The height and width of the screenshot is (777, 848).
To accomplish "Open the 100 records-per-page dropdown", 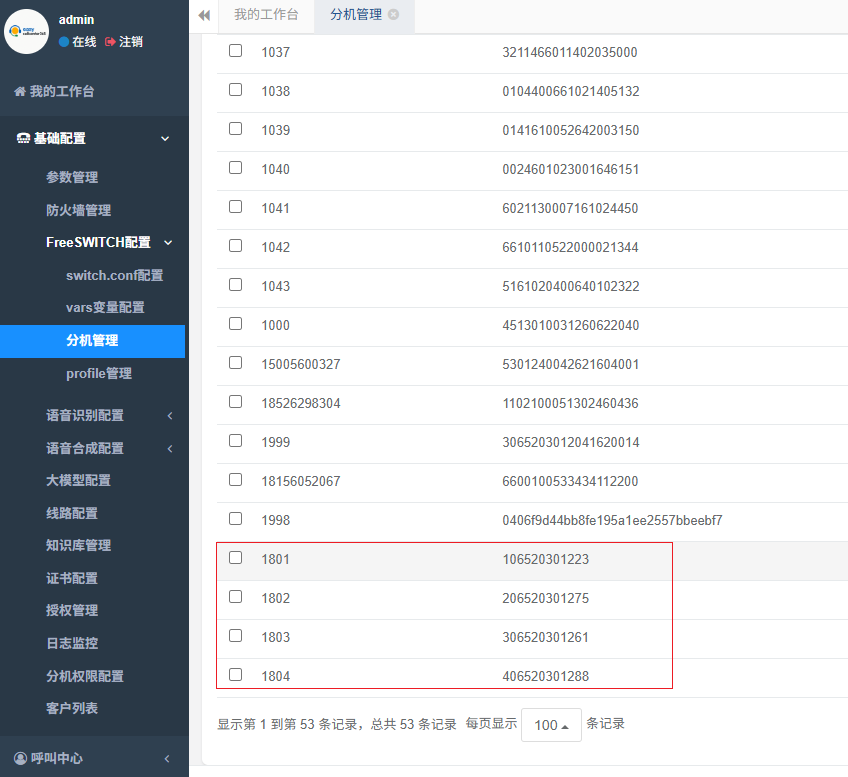I will tap(551, 725).
